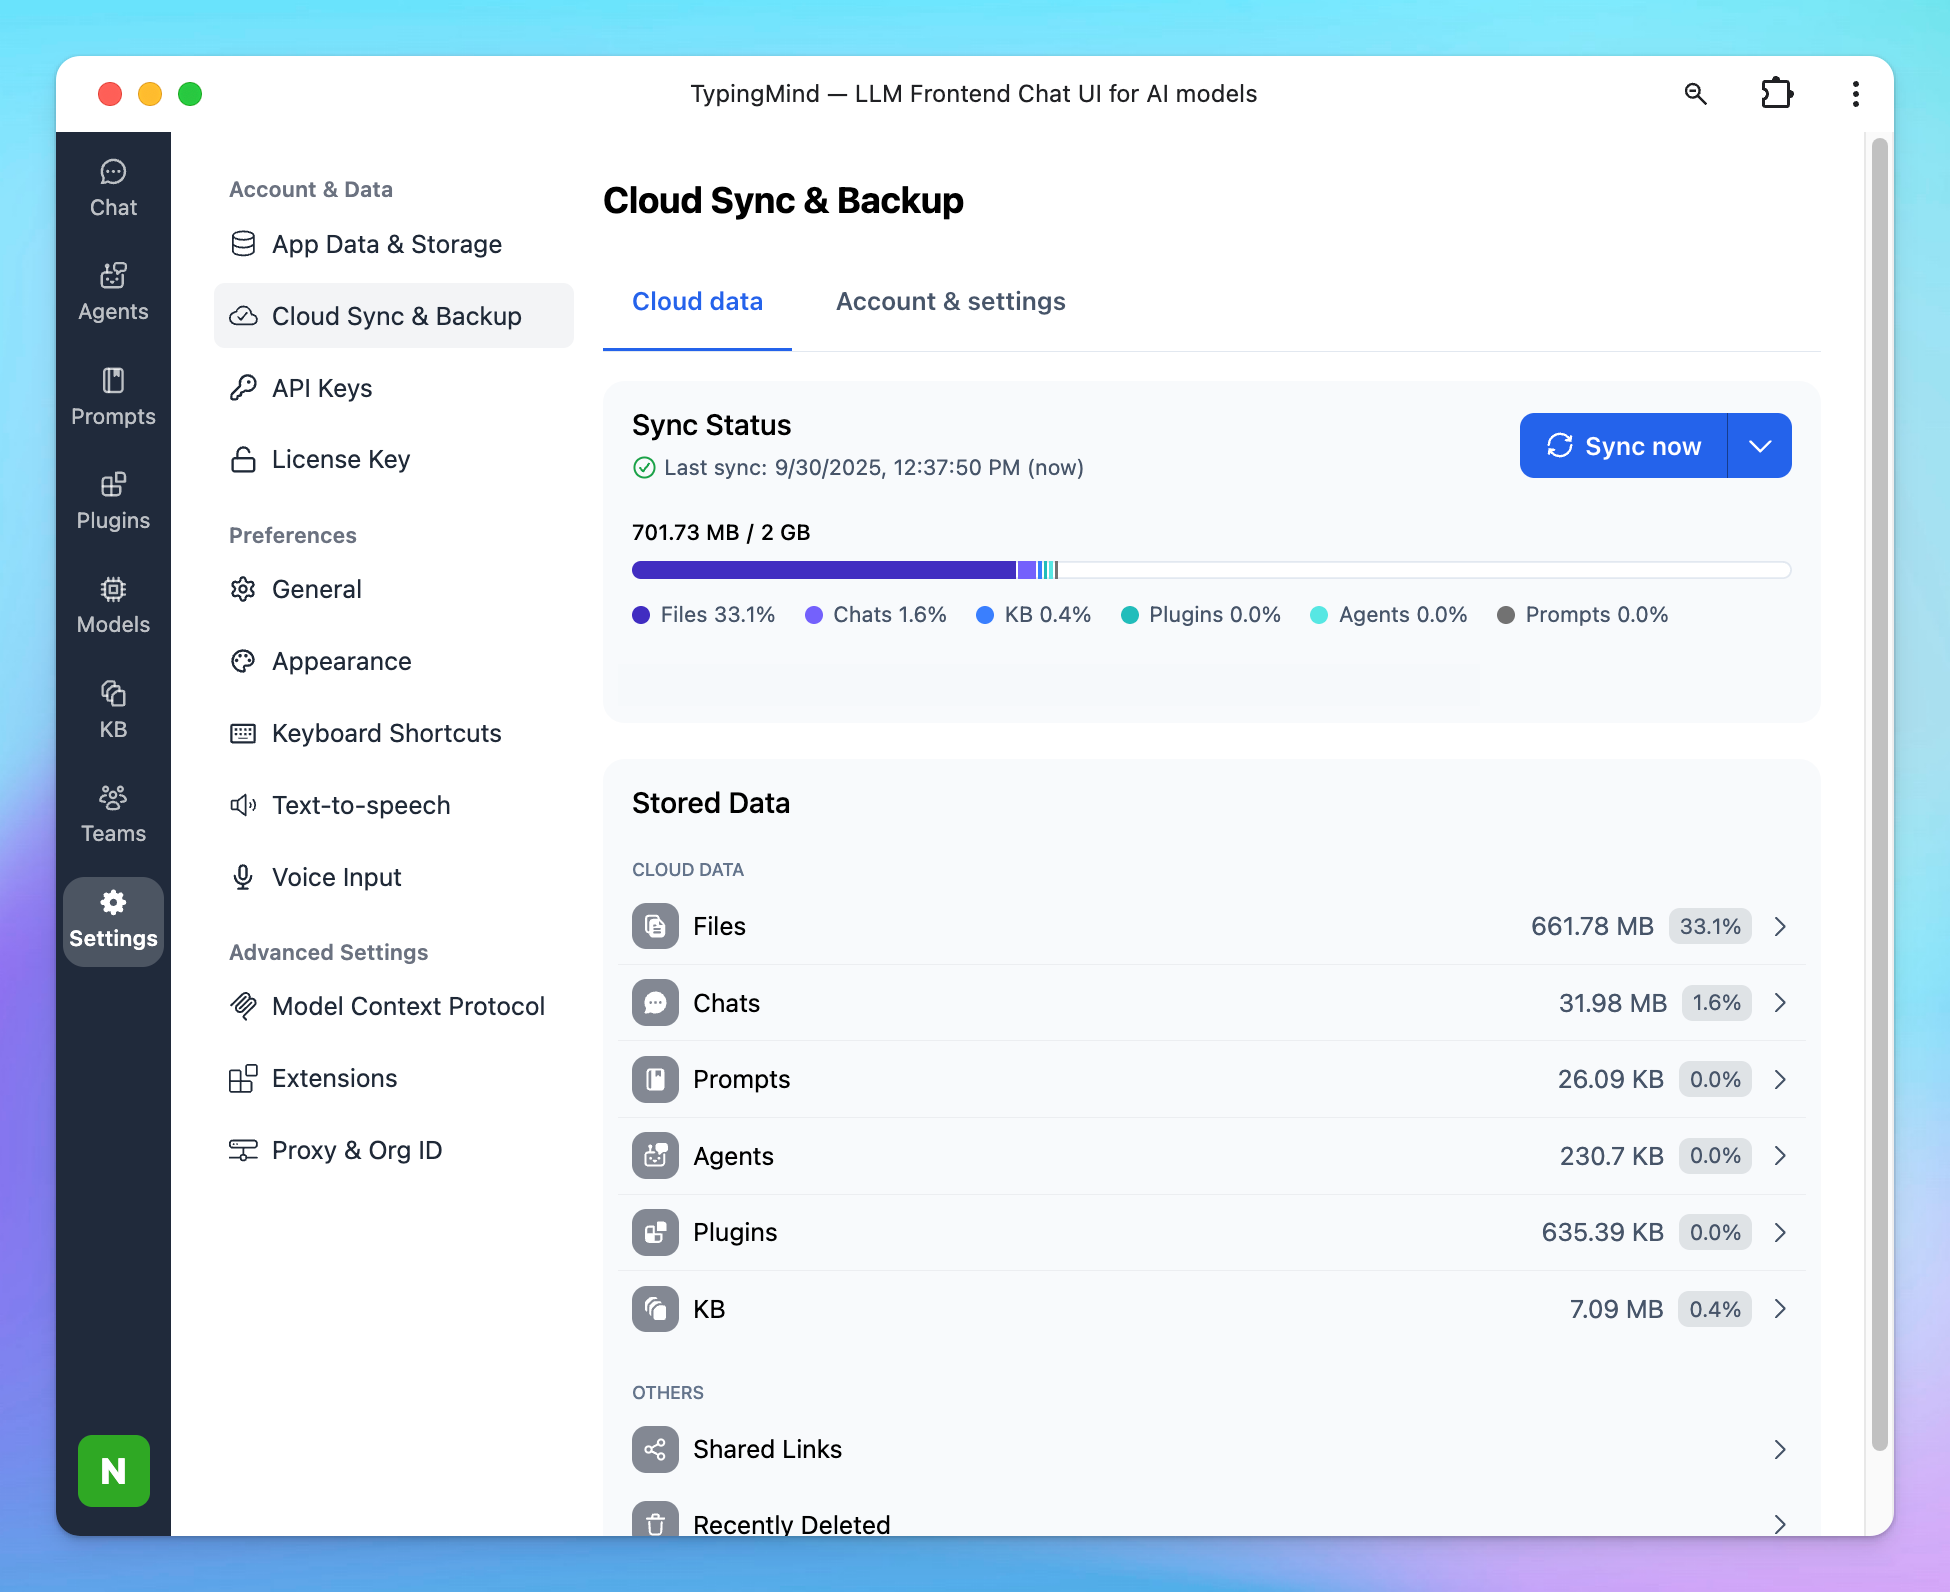Screen dimensions: 1950x1592
Task: Click the extensions puzzle icon in title bar
Action: [1776, 94]
